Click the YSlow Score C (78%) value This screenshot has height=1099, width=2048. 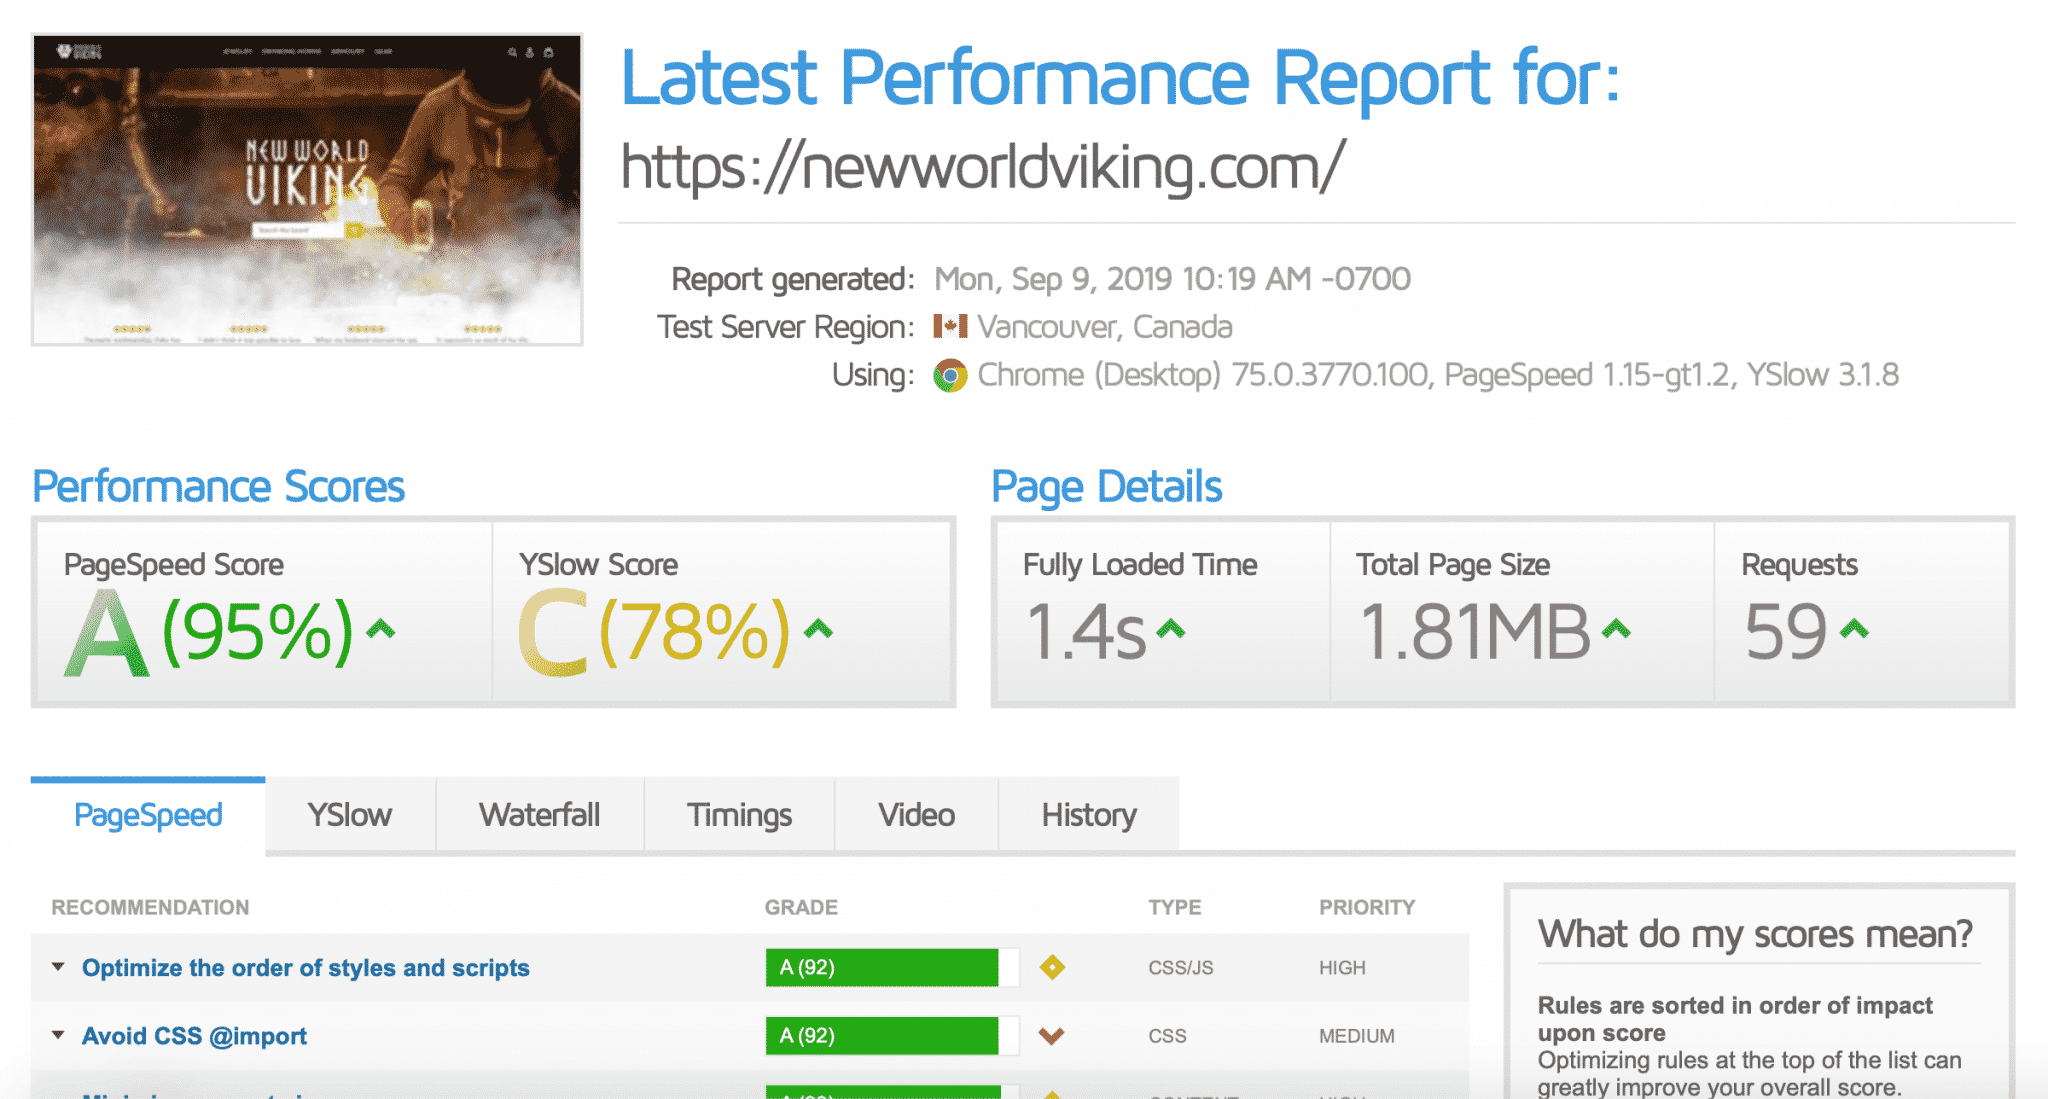pyautogui.click(x=654, y=632)
